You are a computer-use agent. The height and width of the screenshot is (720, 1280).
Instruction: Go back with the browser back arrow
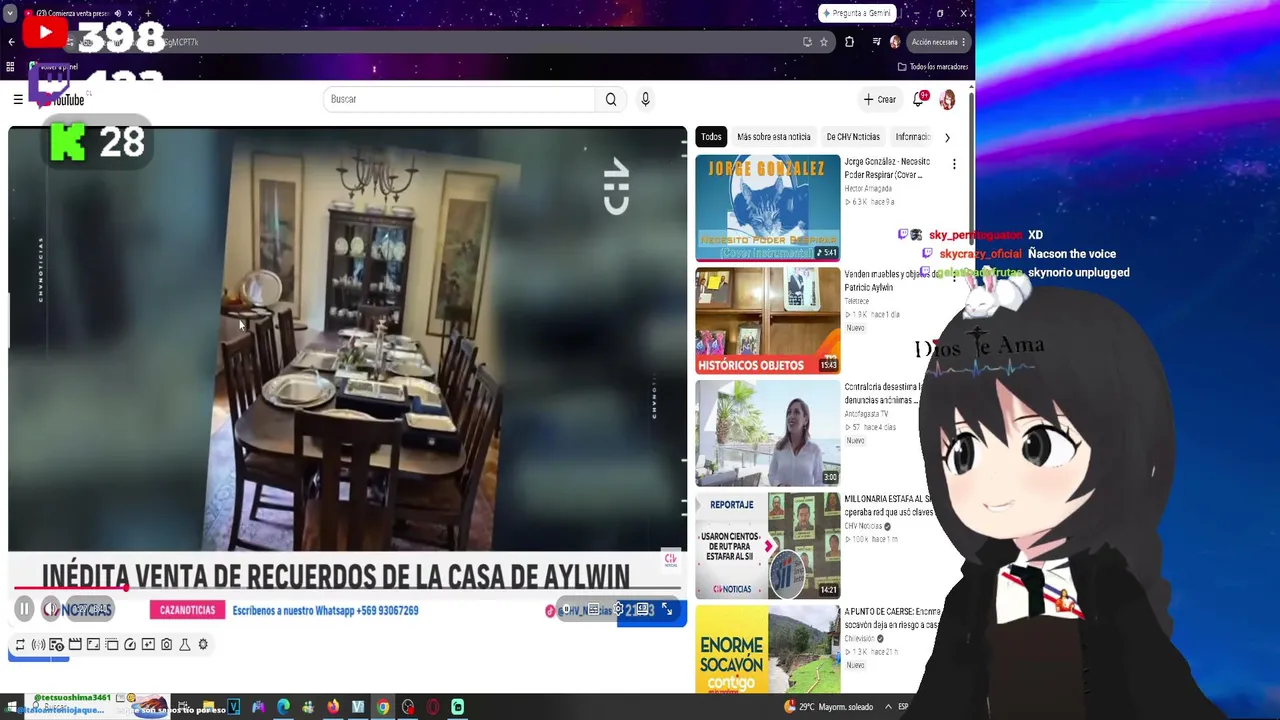coord(11,42)
